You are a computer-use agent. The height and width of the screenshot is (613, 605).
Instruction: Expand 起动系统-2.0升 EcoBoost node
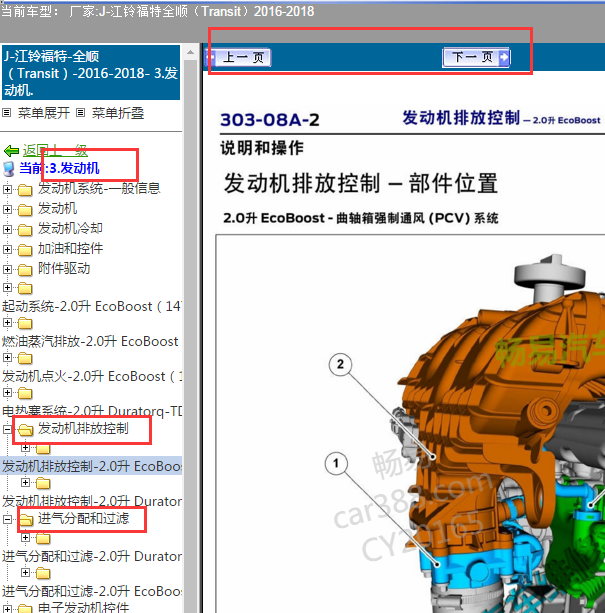7,288
